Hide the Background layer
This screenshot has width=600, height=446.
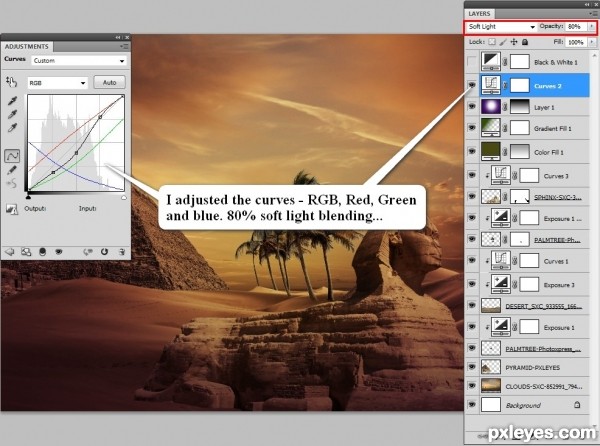coord(472,404)
